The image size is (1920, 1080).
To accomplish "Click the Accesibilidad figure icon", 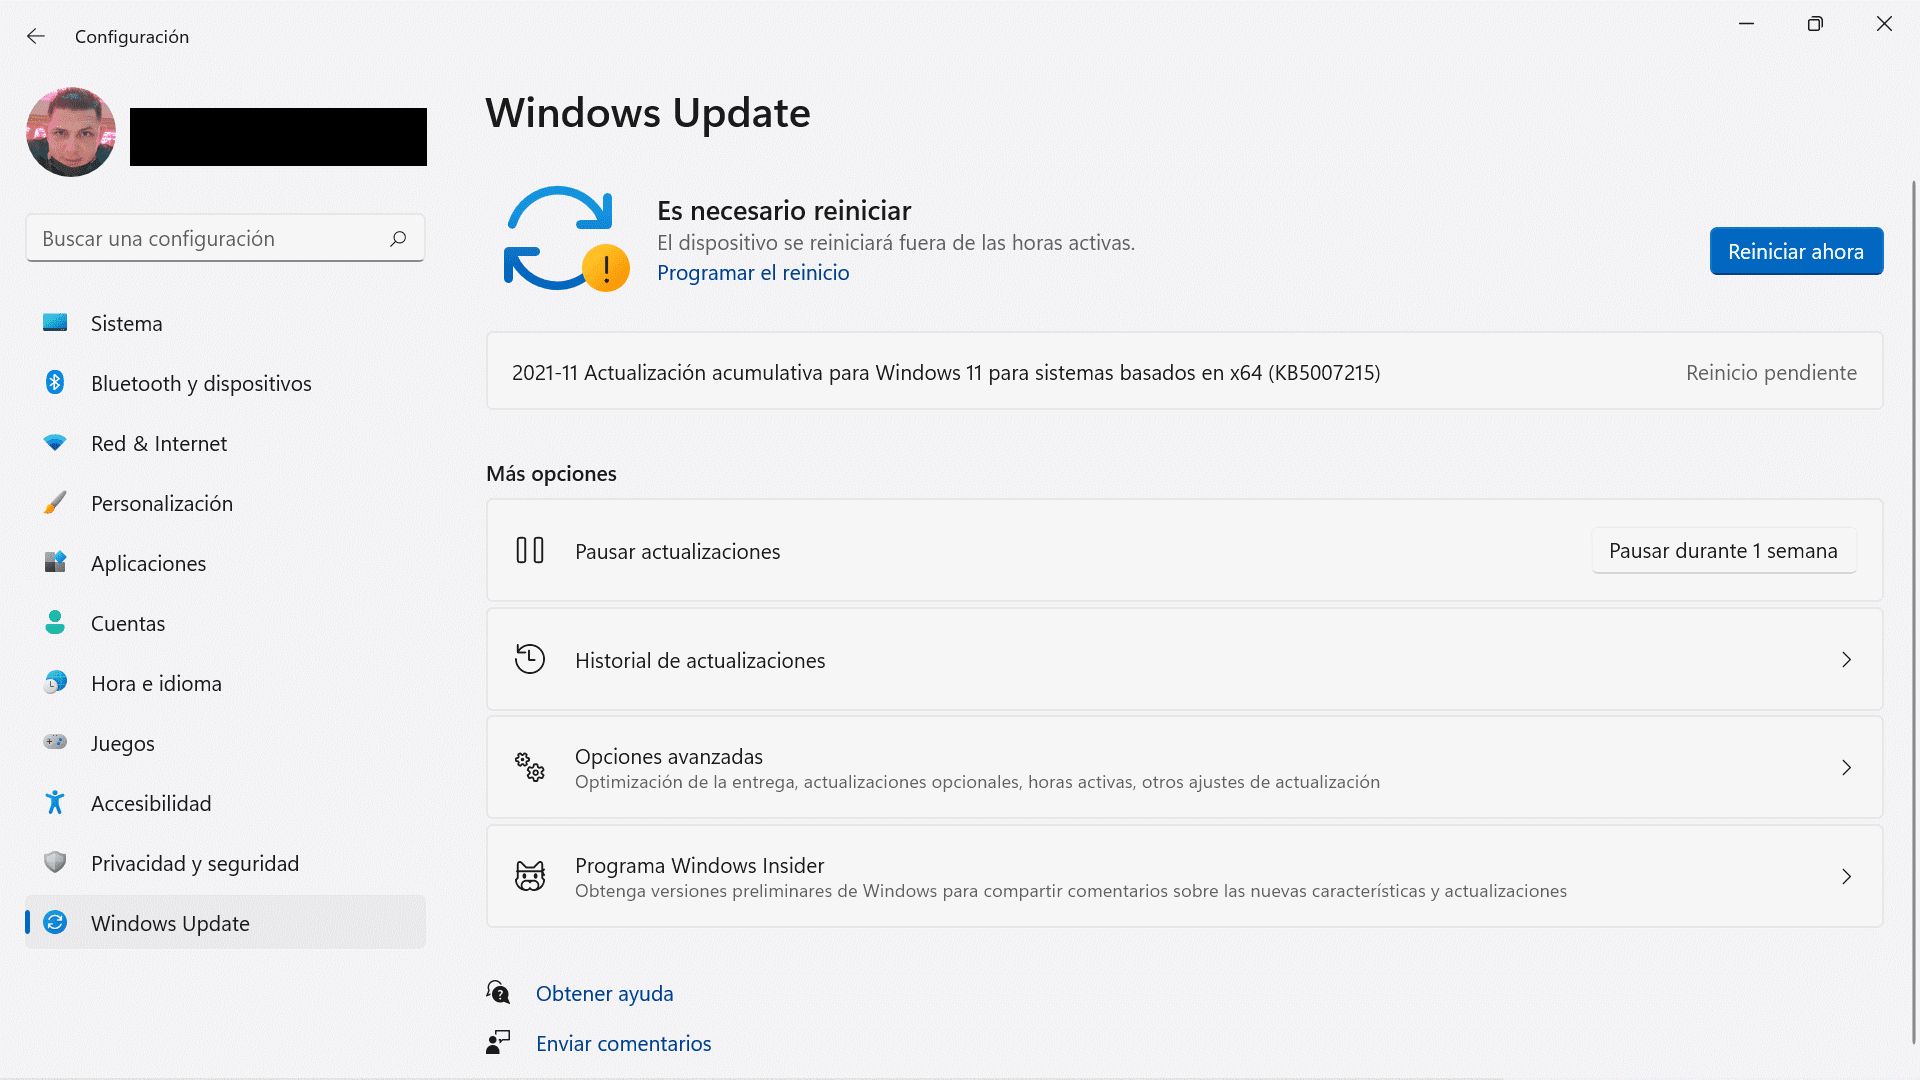I will [x=55, y=803].
